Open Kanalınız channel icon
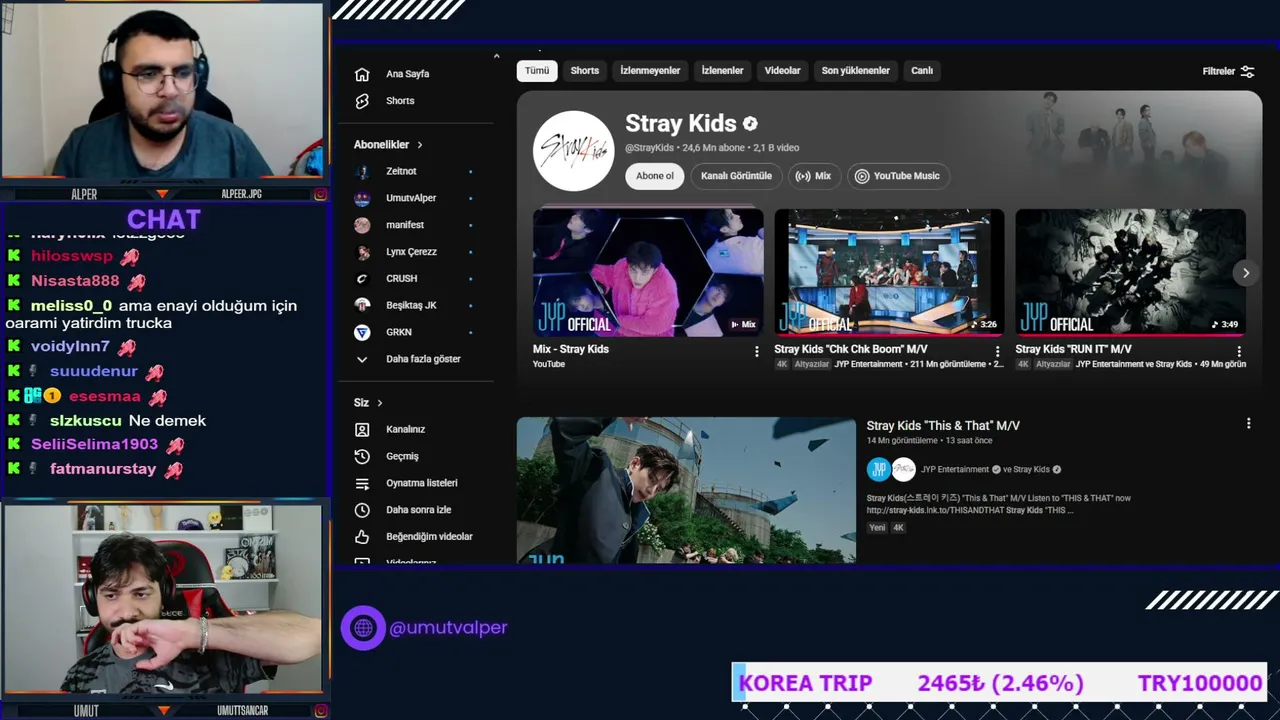Viewport: 1280px width, 720px height. [362, 429]
